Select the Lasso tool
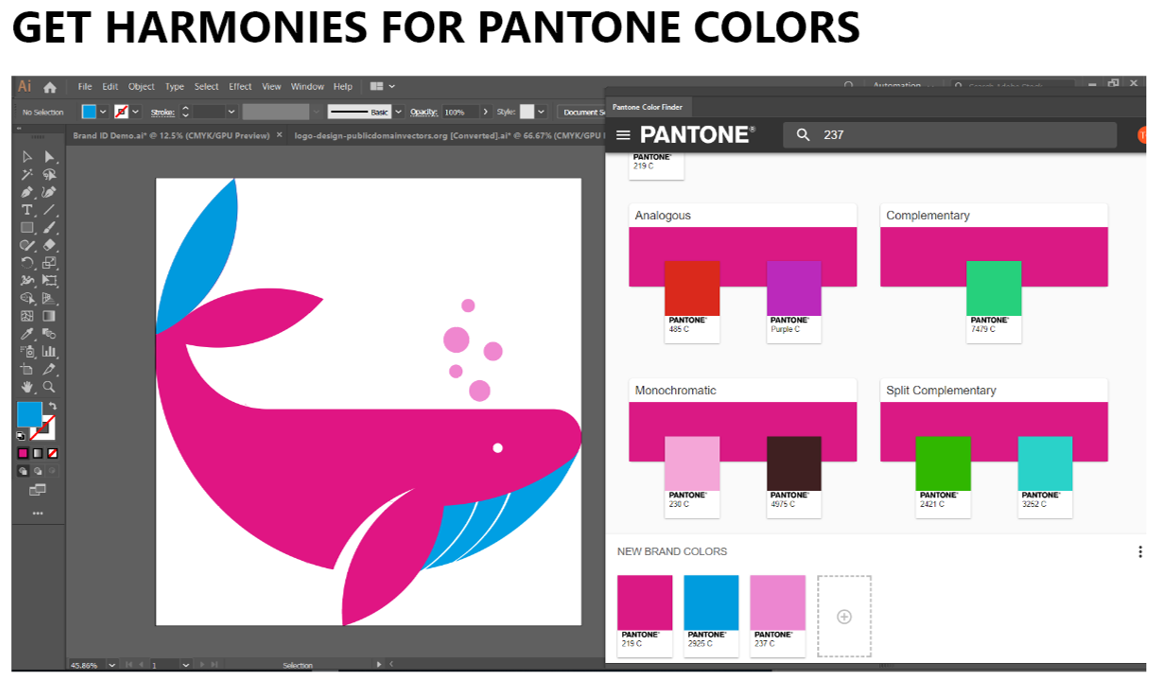The image size is (1160, 686). pyautogui.click(x=50, y=175)
